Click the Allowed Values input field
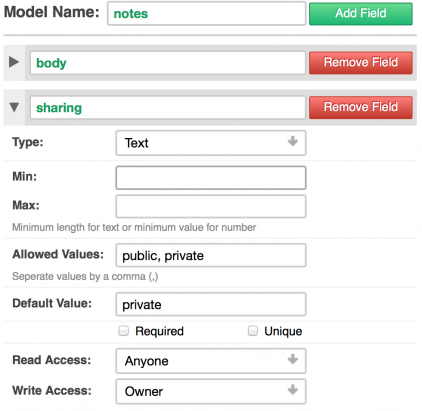The height and width of the screenshot is (411, 422). click(x=211, y=255)
